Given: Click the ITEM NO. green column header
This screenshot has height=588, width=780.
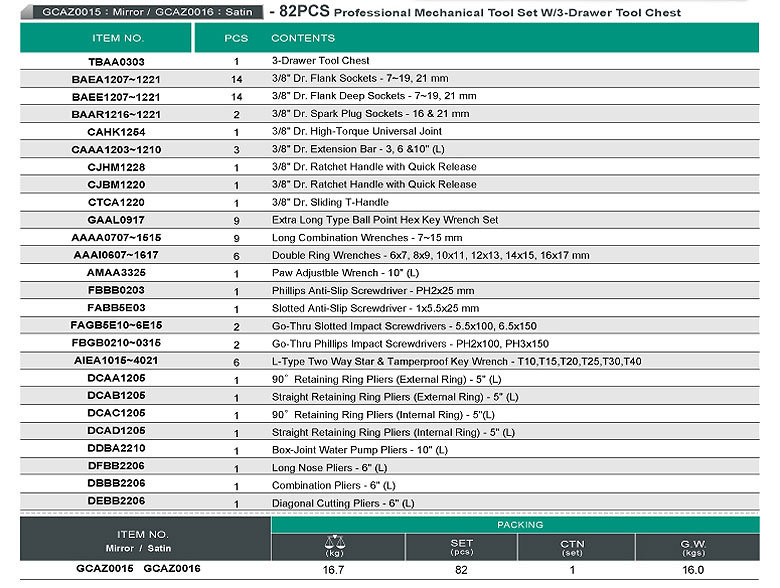Looking at the screenshot, I should [x=105, y=38].
